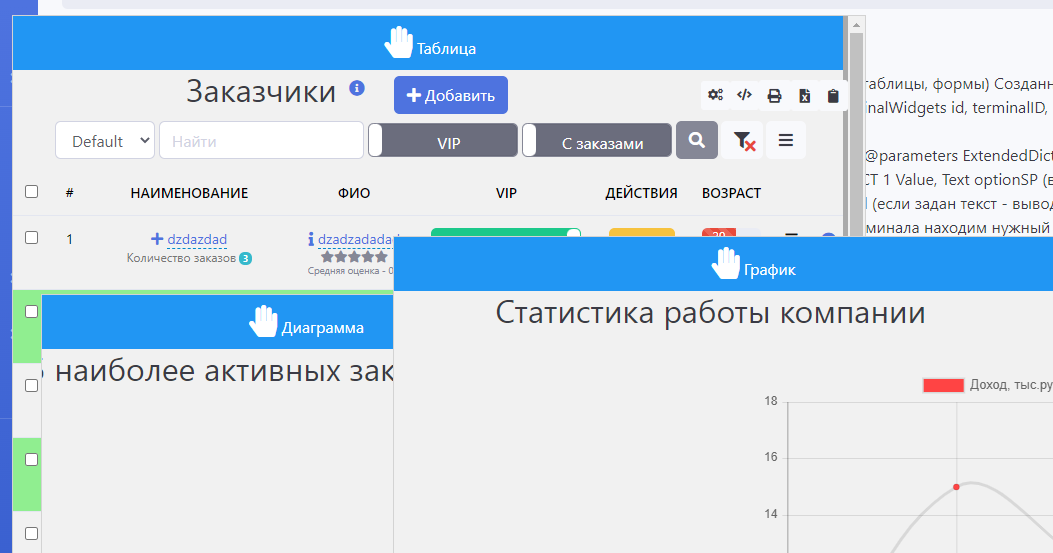Click the Заказчики heading
Screen dimensions: 1053x553
tap(261, 91)
